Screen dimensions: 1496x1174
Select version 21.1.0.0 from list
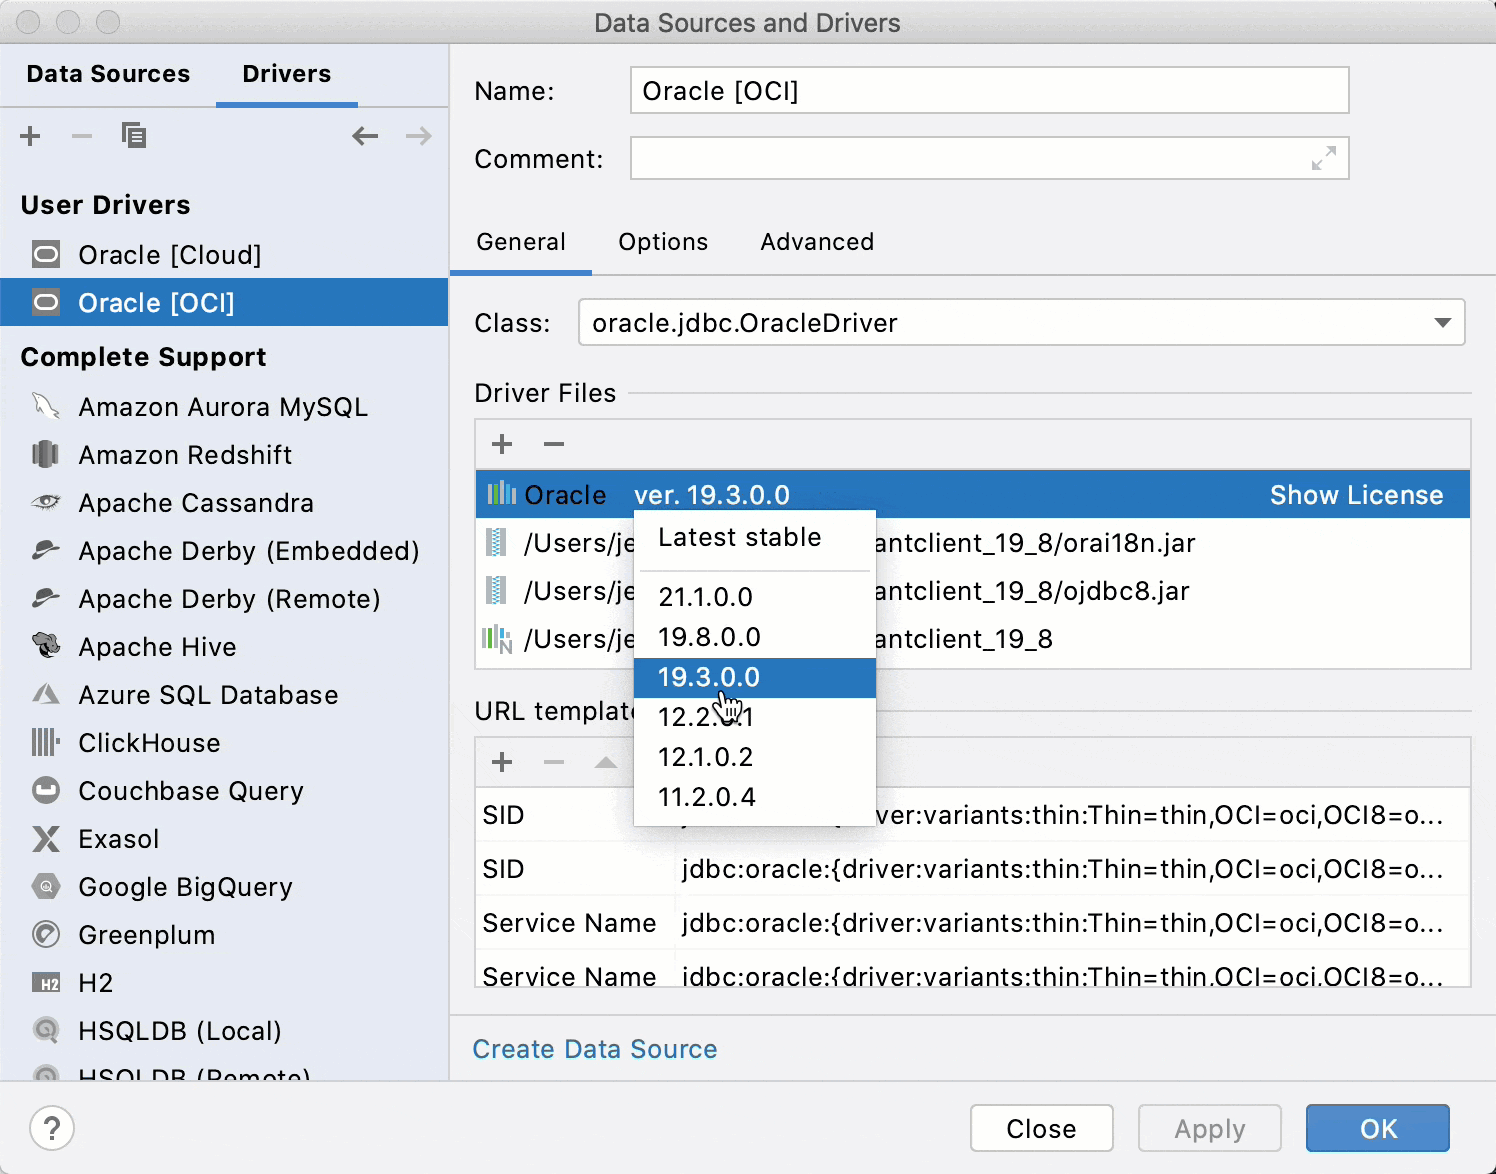pyautogui.click(x=705, y=597)
